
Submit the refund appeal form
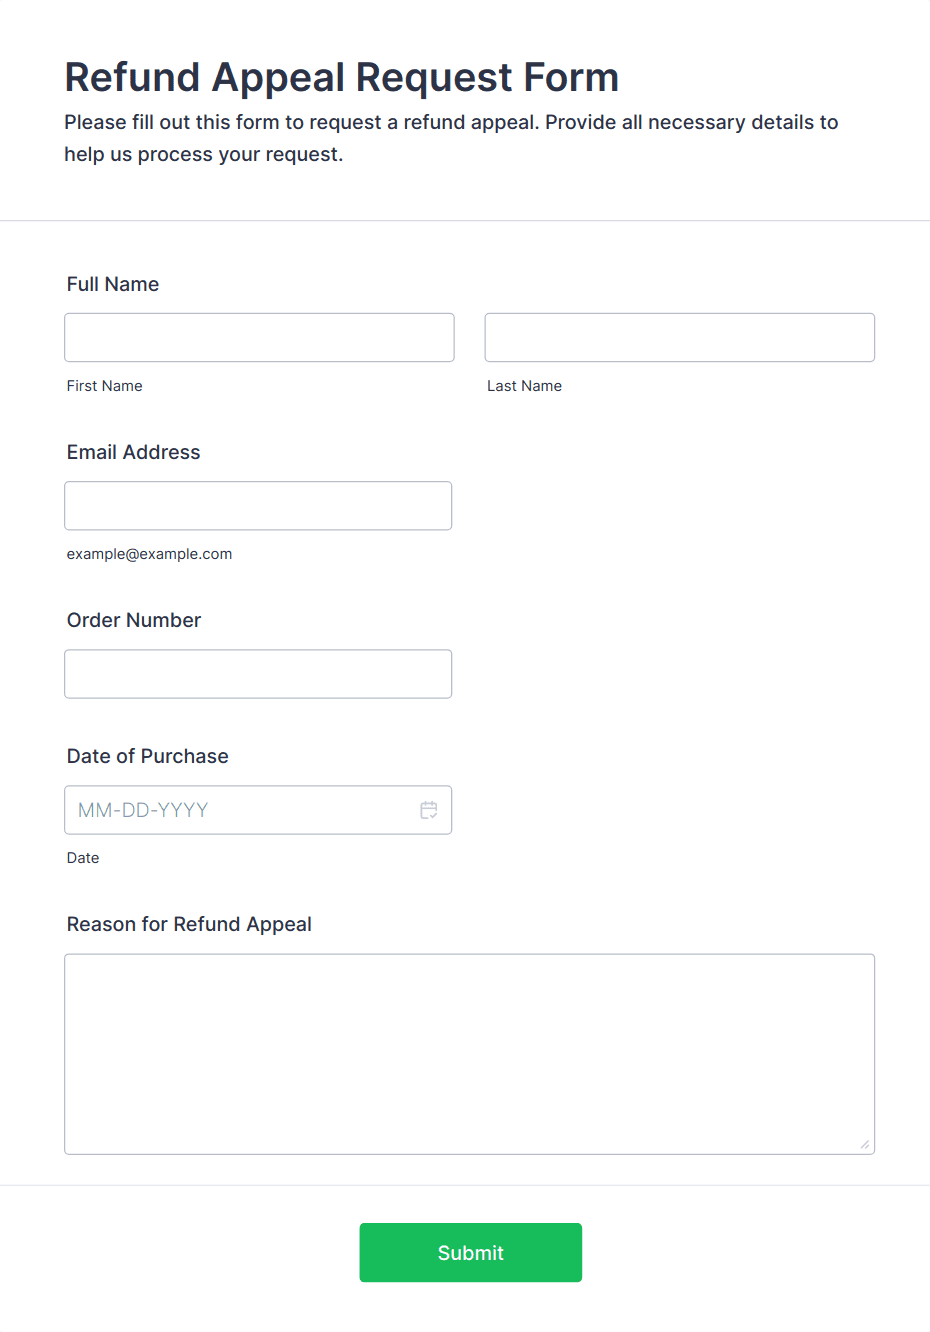(x=471, y=1253)
